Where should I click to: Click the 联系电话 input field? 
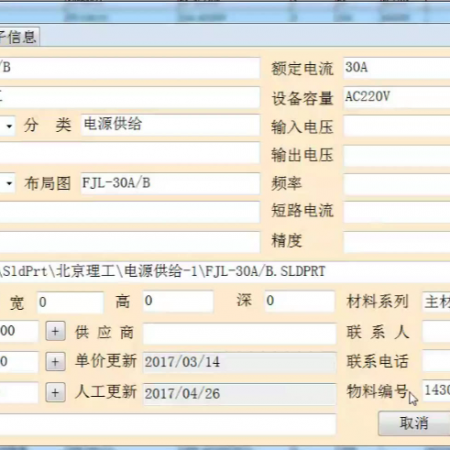pos(436,361)
